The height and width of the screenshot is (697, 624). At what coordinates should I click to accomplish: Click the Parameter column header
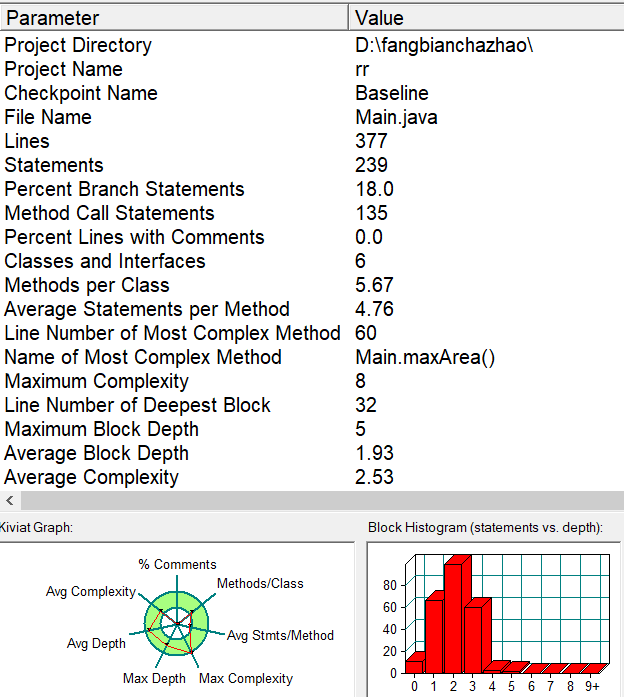[174, 18]
